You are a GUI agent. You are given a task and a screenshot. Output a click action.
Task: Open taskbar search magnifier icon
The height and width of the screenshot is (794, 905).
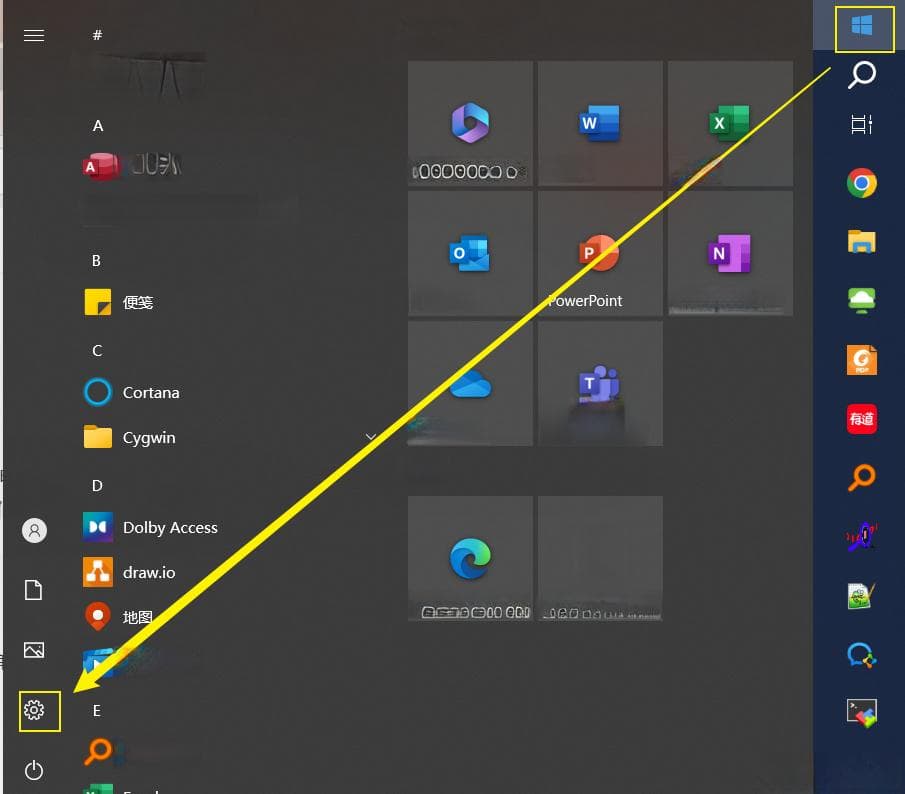coord(862,75)
